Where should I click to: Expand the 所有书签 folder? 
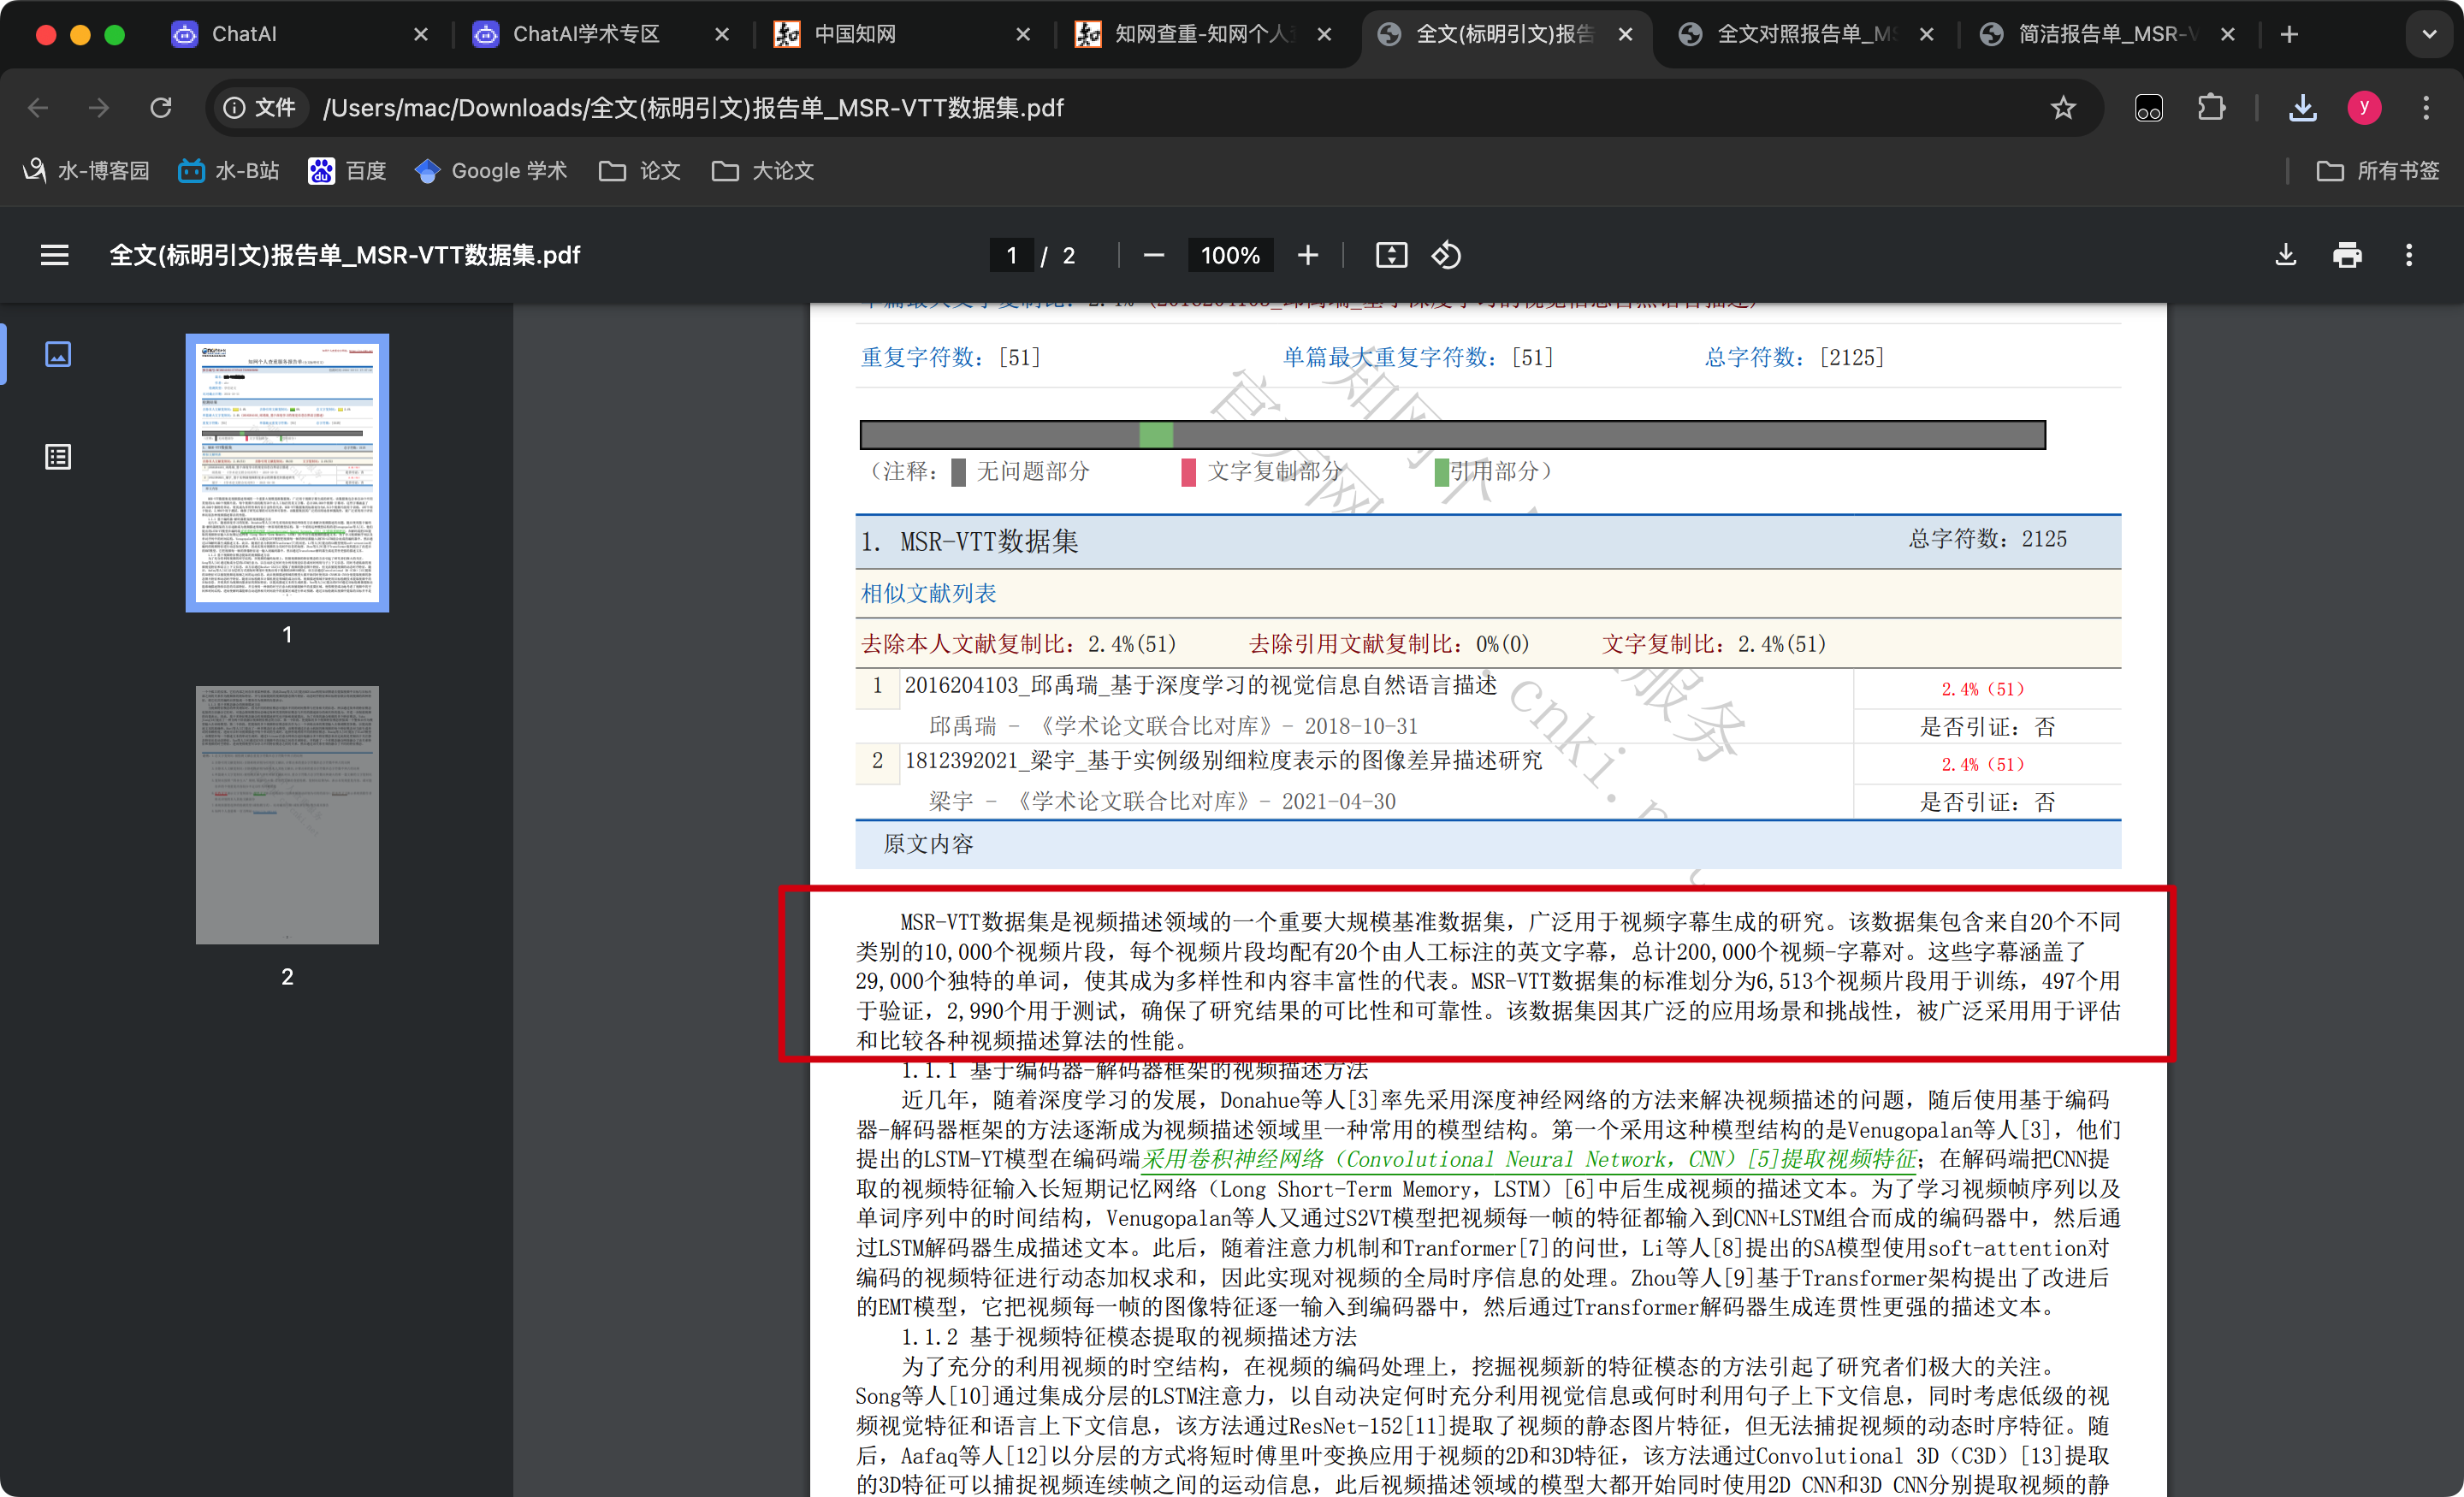coord(2378,171)
